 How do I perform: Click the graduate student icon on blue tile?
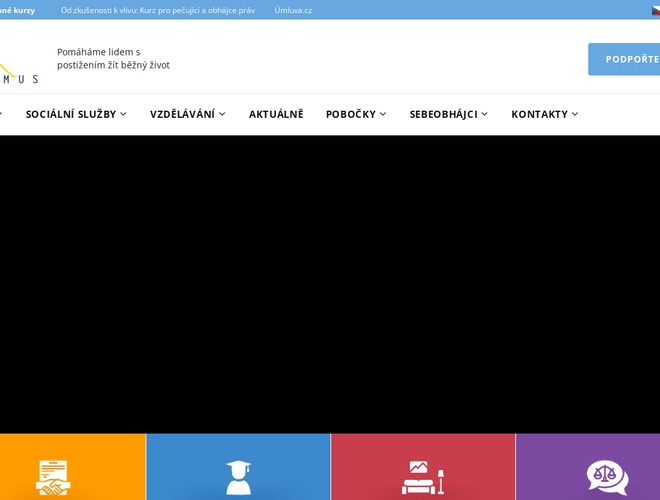(238, 477)
